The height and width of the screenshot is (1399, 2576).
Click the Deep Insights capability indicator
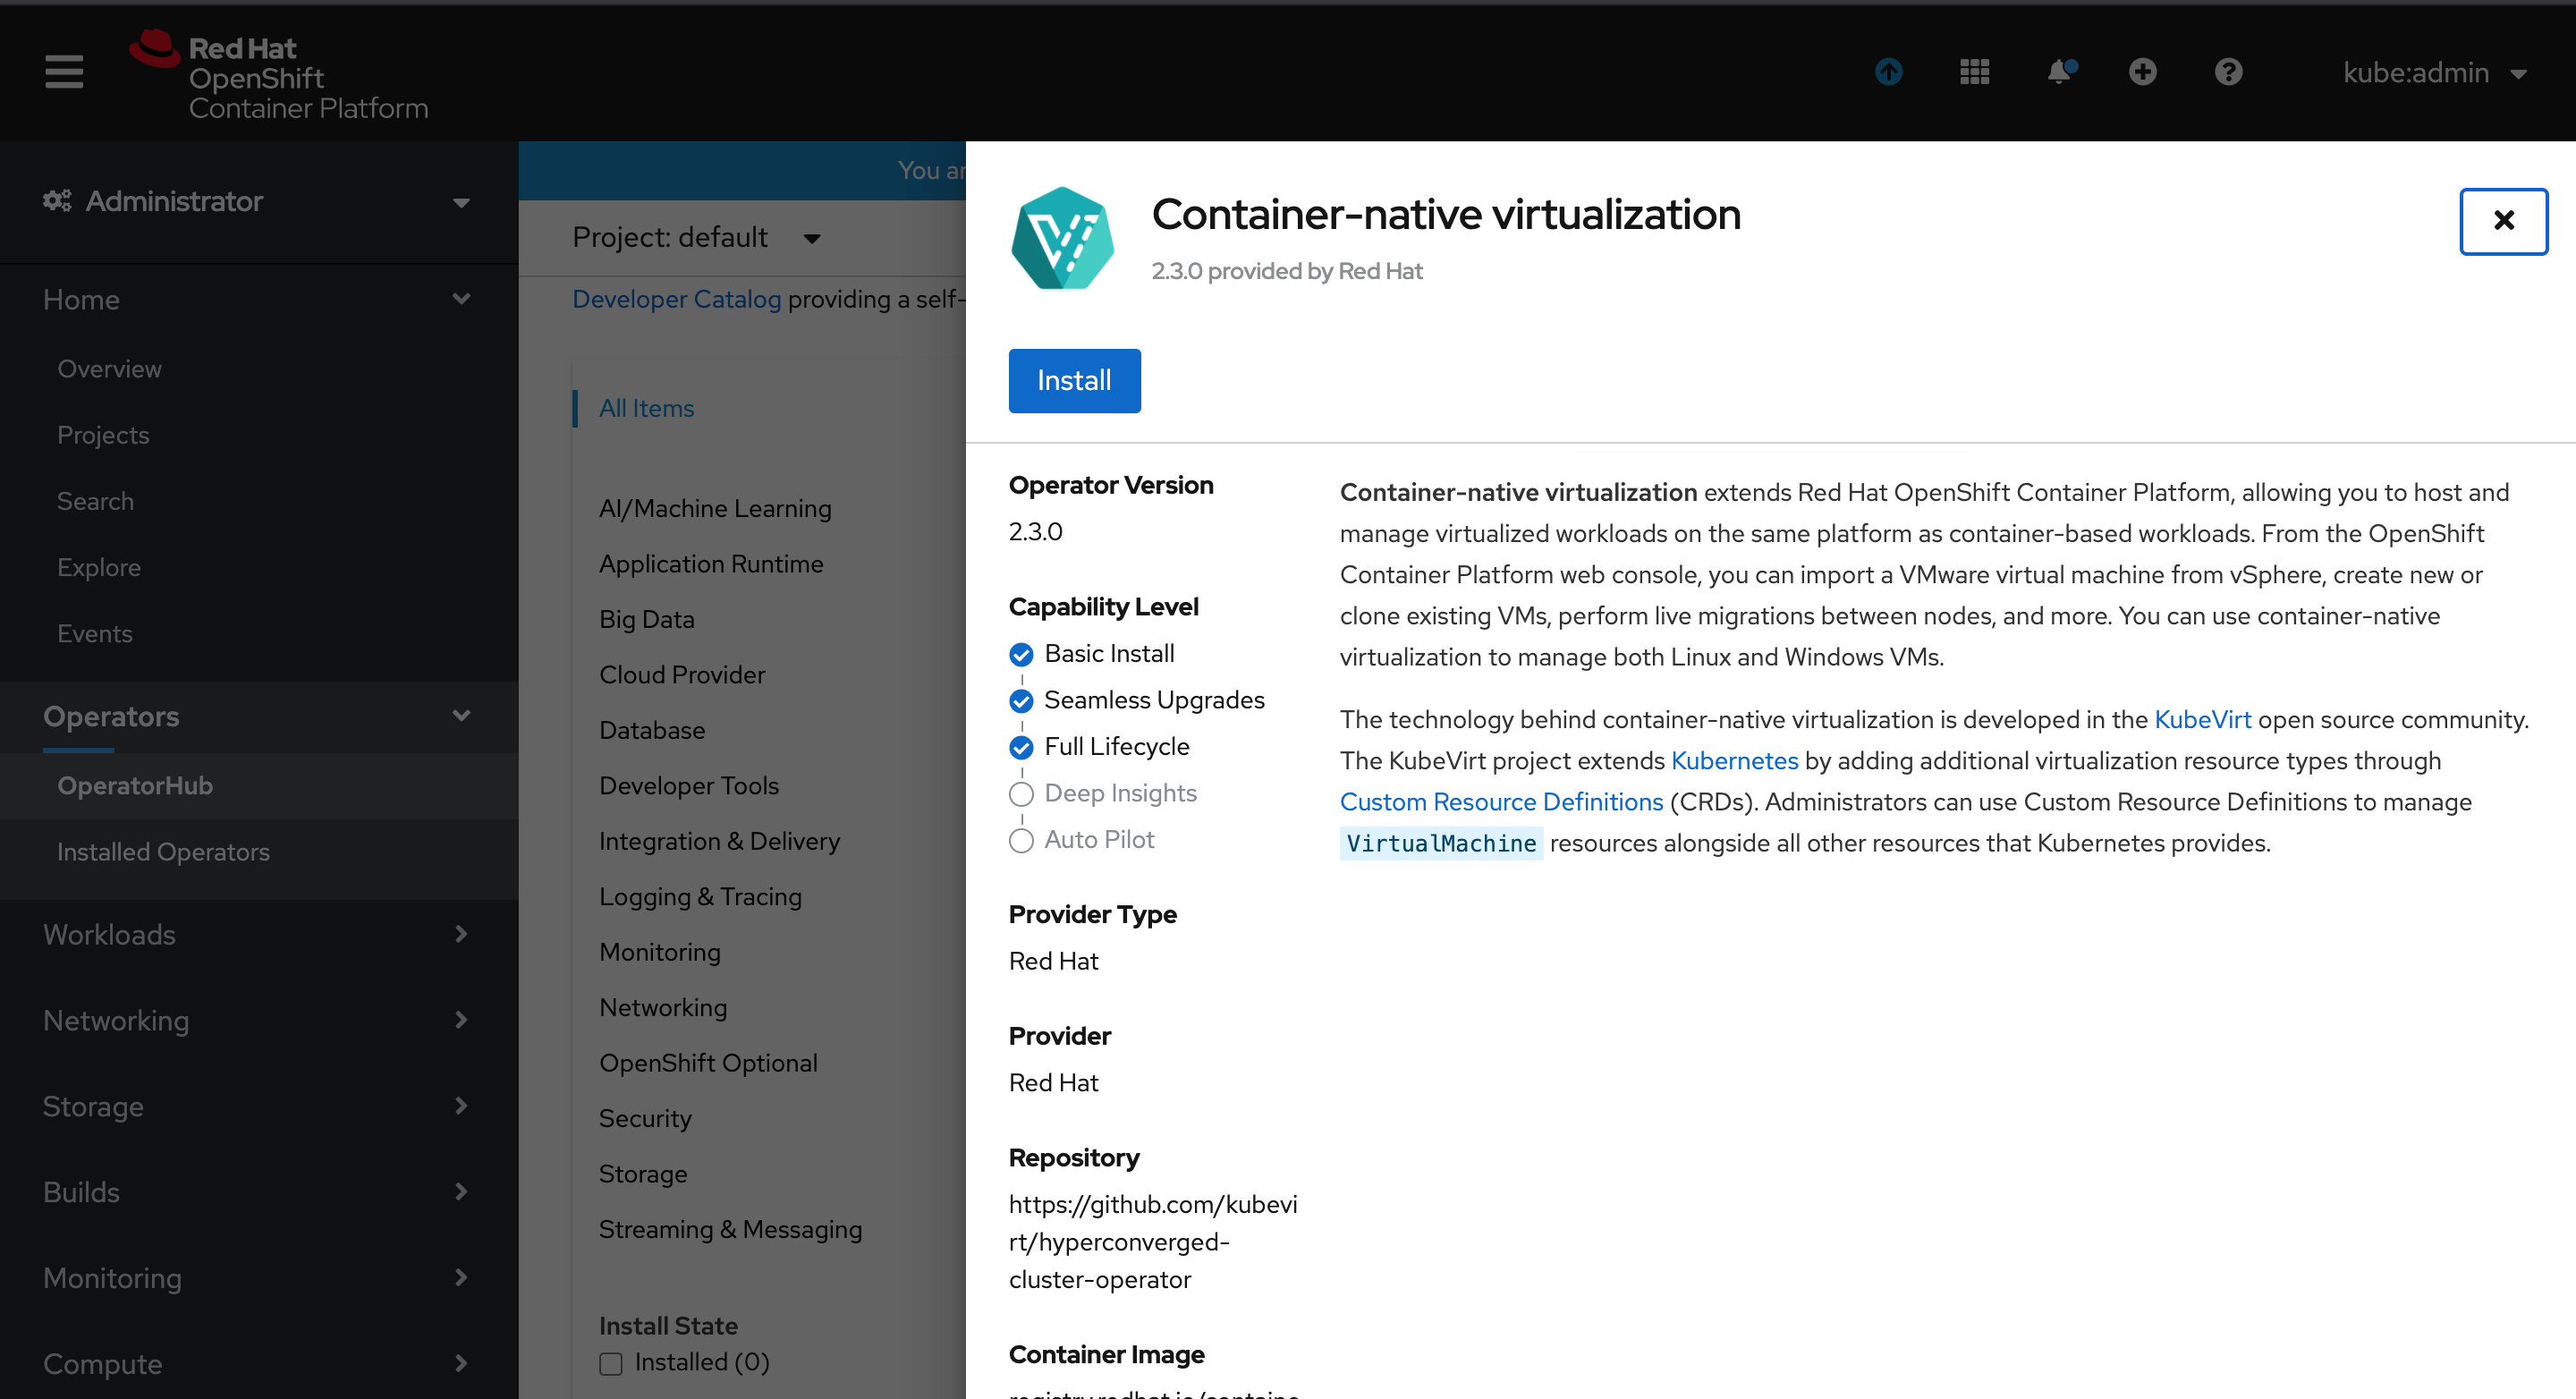tap(1021, 794)
